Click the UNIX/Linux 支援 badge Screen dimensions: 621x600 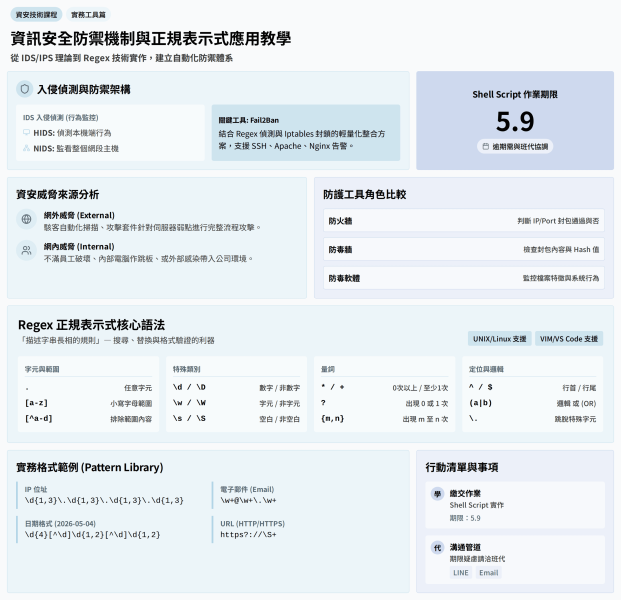pyautogui.click(x=499, y=339)
